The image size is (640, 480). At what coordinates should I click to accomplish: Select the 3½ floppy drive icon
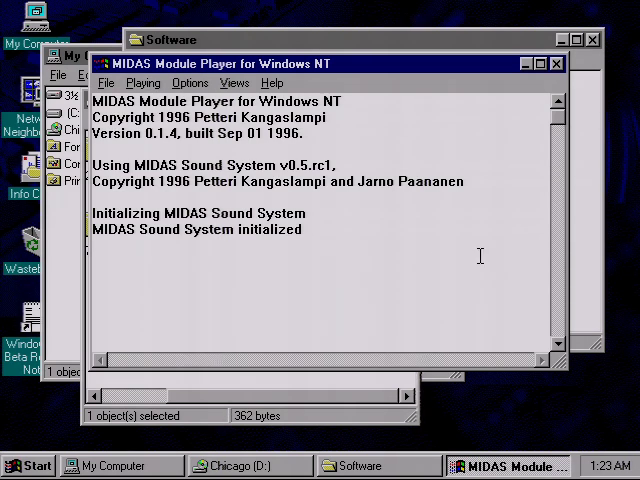(x=54, y=95)
